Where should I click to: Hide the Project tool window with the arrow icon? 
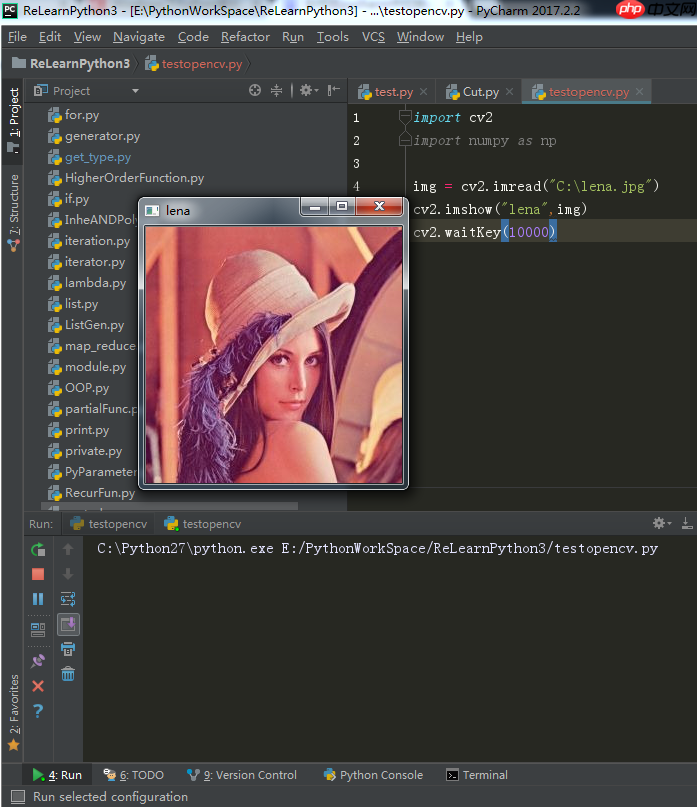334,91
